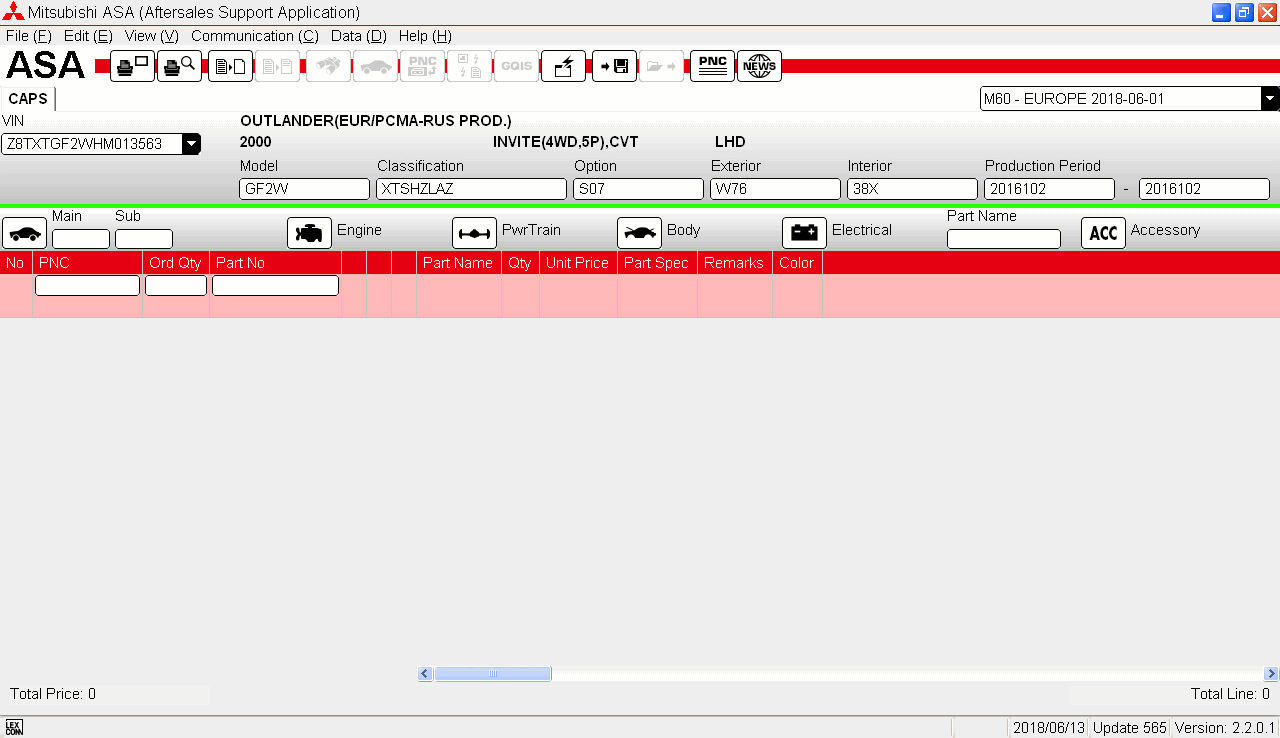The width and height of the screenshot is (1280, 738).
Task: Open the NEWS globe icon
Action: (x=759, y=67)
